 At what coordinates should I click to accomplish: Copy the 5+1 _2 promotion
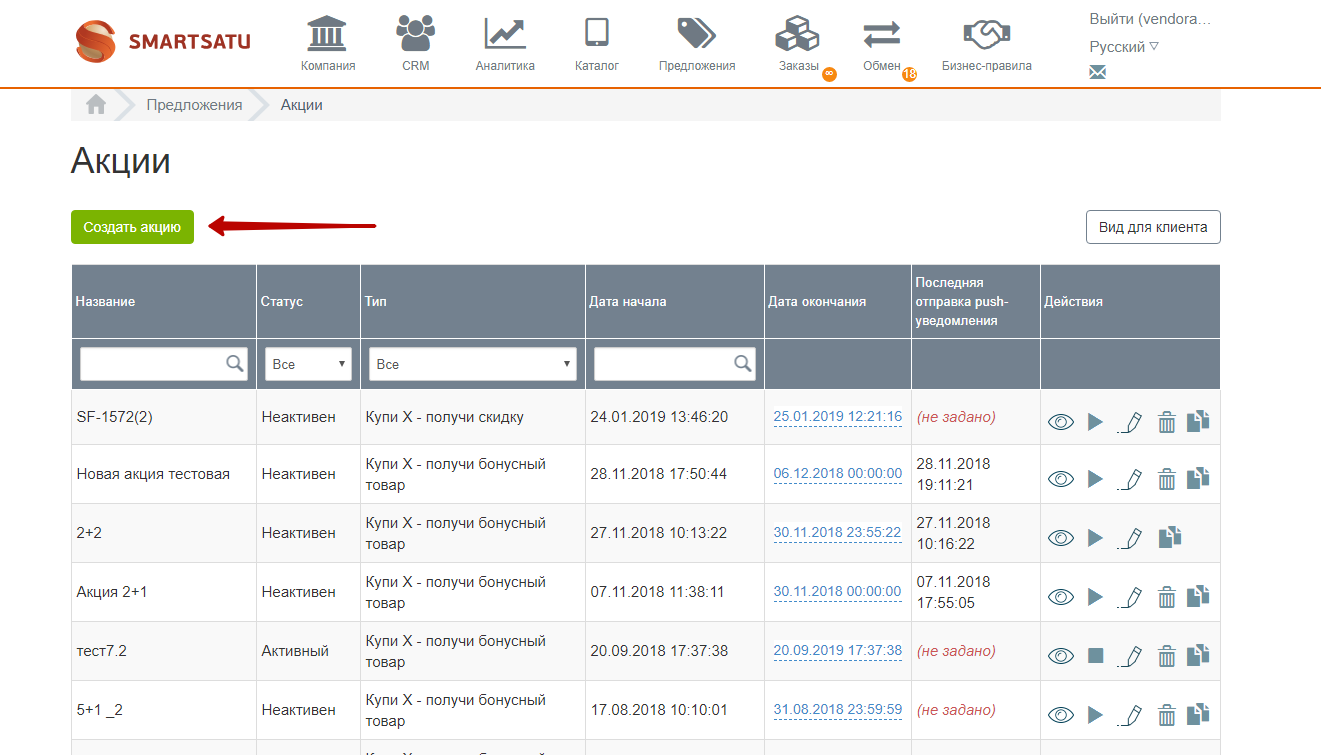coord(1198,714)
